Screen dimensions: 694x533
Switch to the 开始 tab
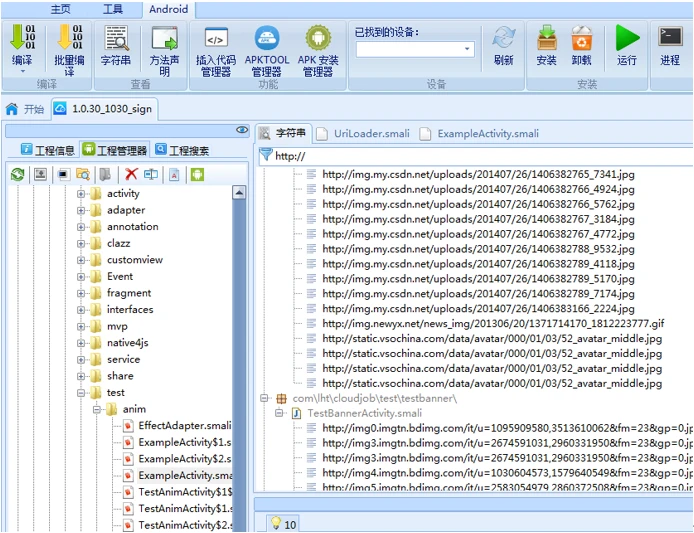click(25, 109)
